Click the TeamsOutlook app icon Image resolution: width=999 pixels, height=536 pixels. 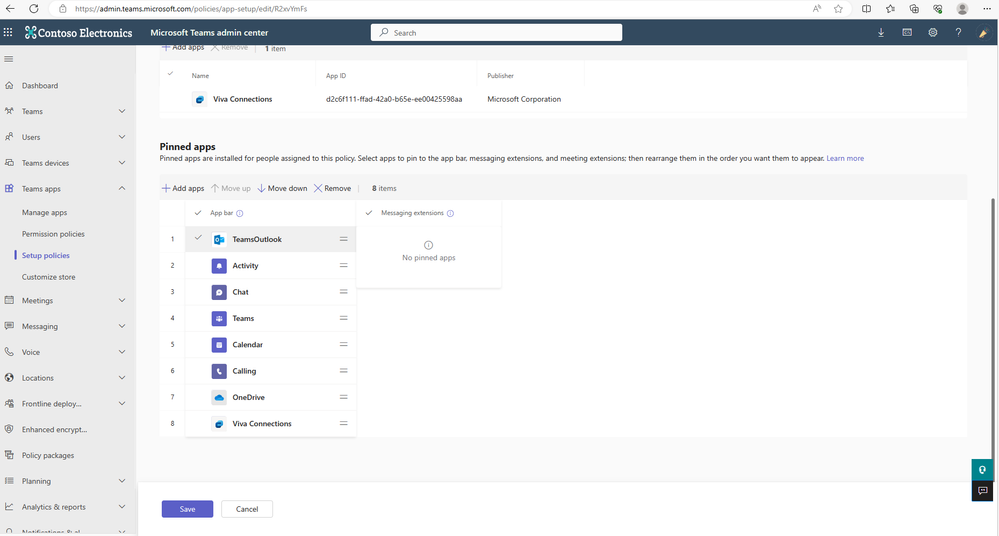tap(219, 240)
